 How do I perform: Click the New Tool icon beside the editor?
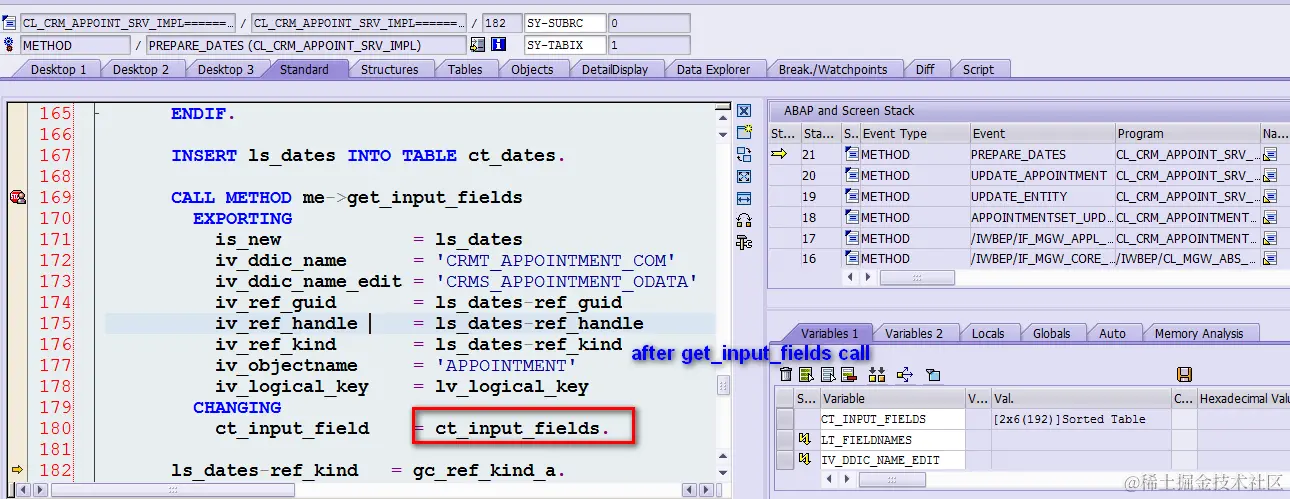coord(744,132)
